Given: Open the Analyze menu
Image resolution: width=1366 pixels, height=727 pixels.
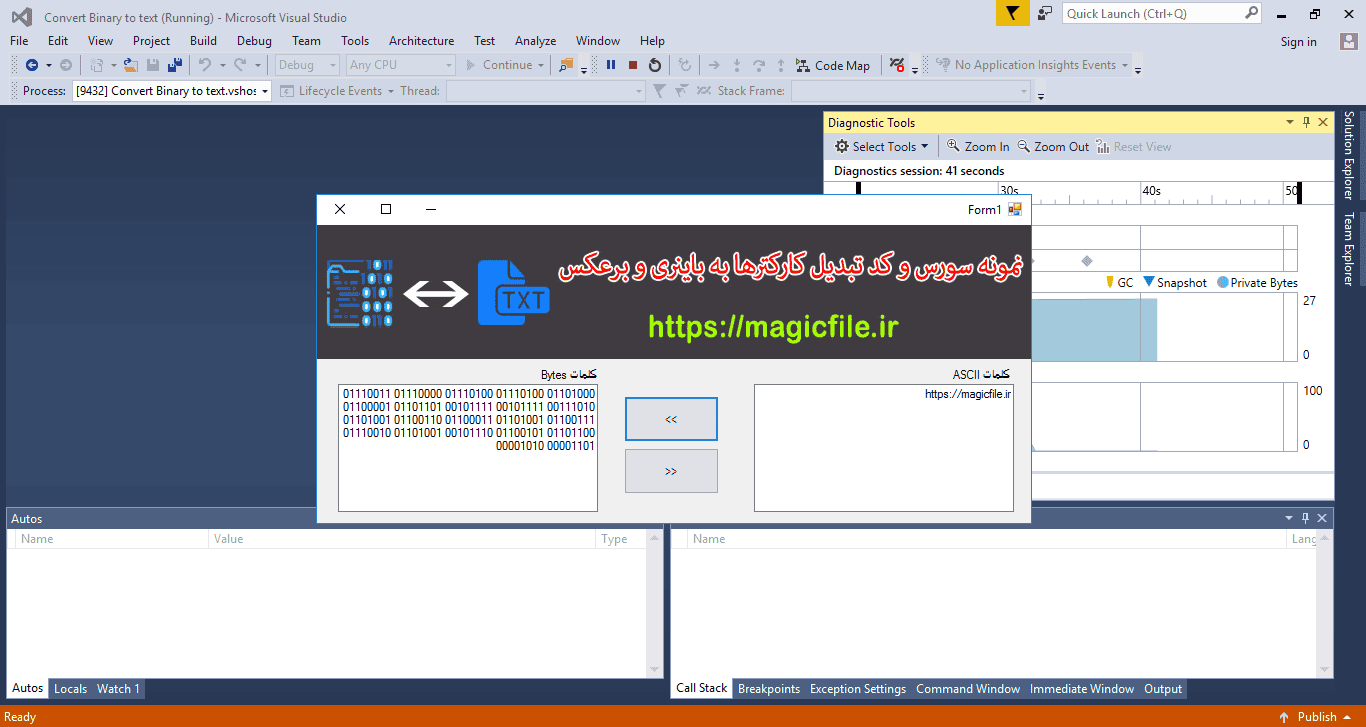Looking at the screenshot, I should click(535, 41).
